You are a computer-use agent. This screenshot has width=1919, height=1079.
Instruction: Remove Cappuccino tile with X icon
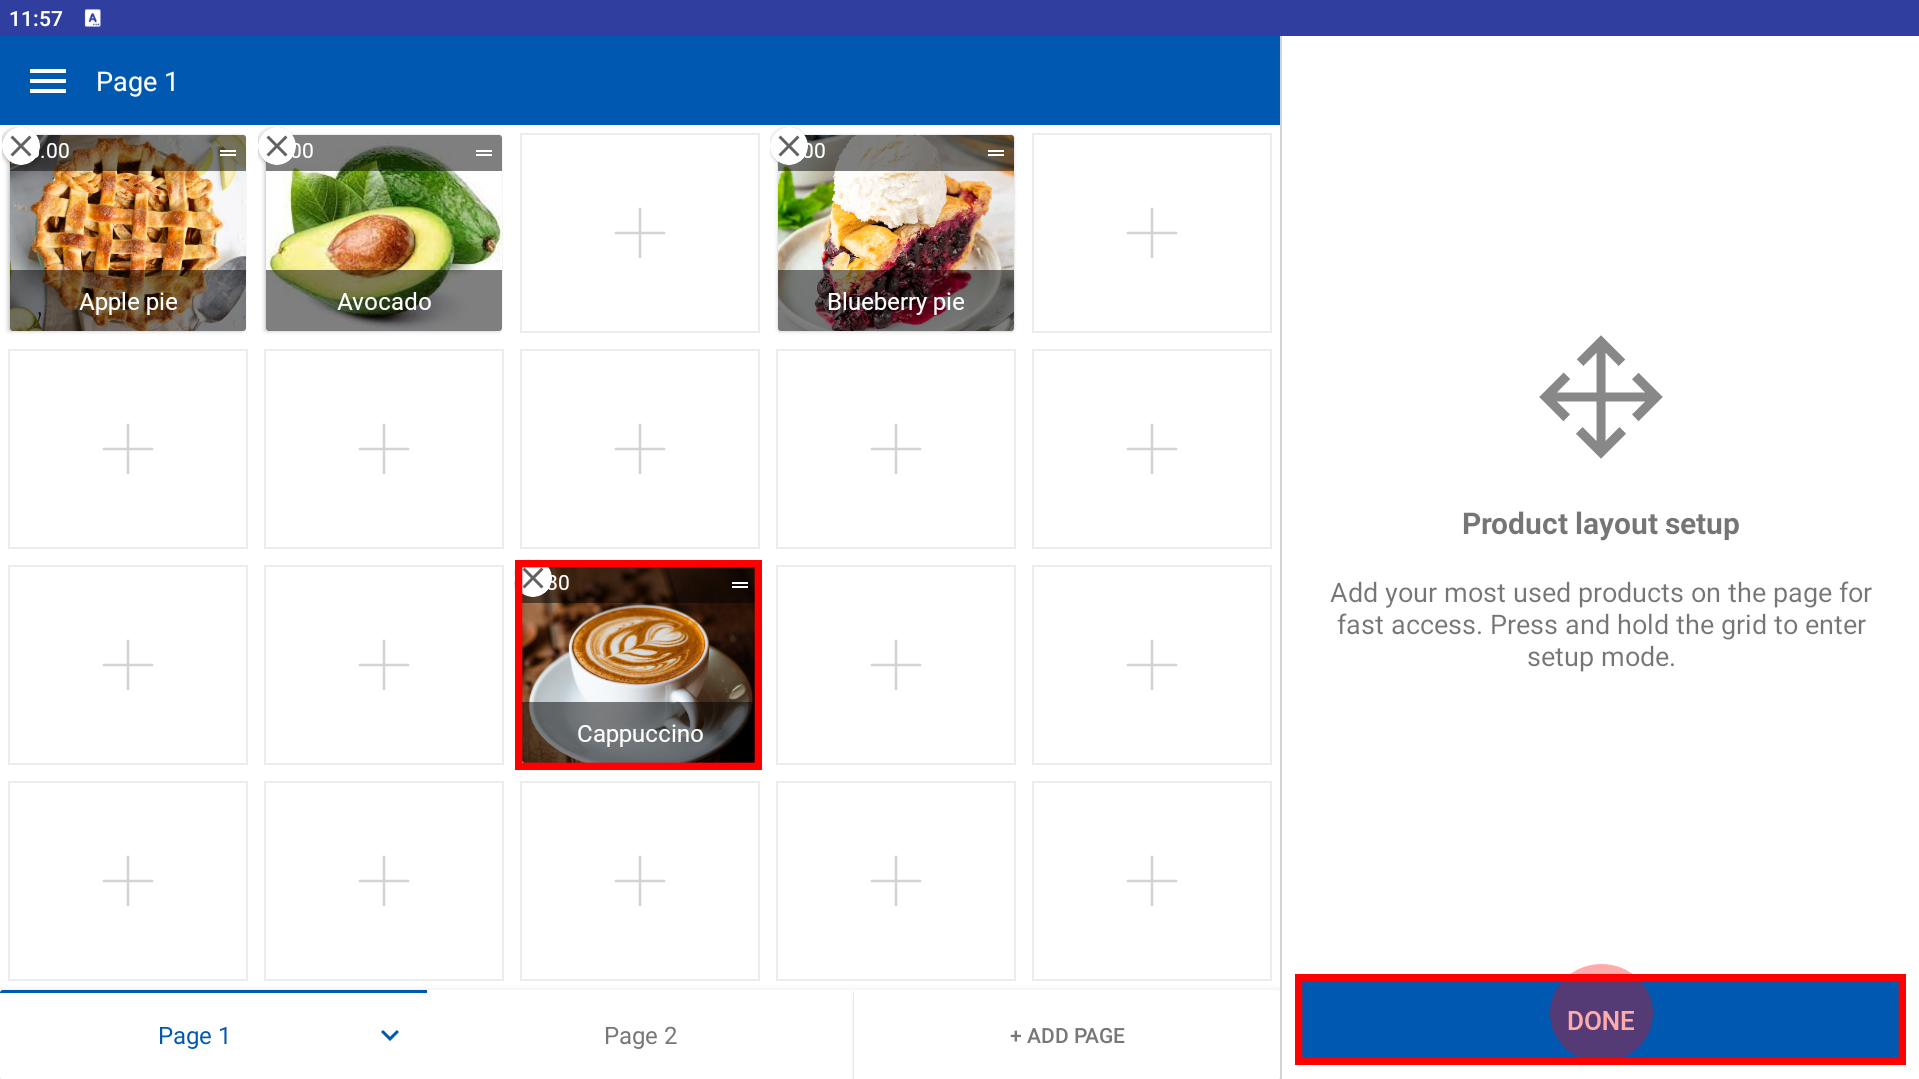click(534, 579)
